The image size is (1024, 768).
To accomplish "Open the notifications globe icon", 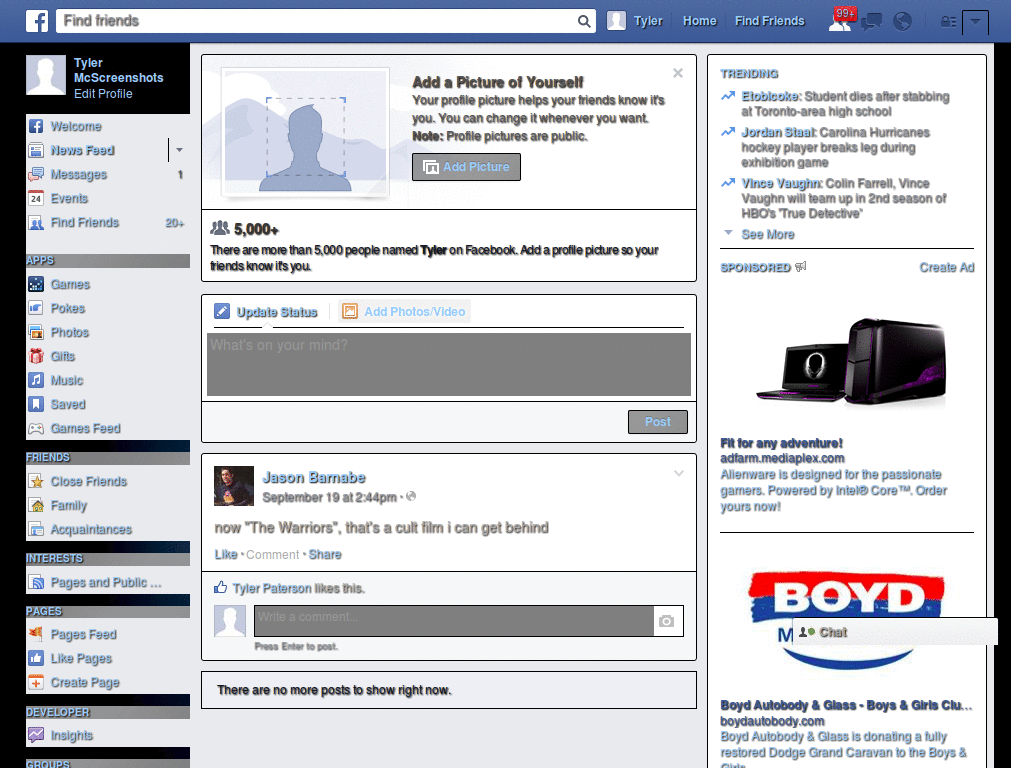I will click(x=903, y=22).
